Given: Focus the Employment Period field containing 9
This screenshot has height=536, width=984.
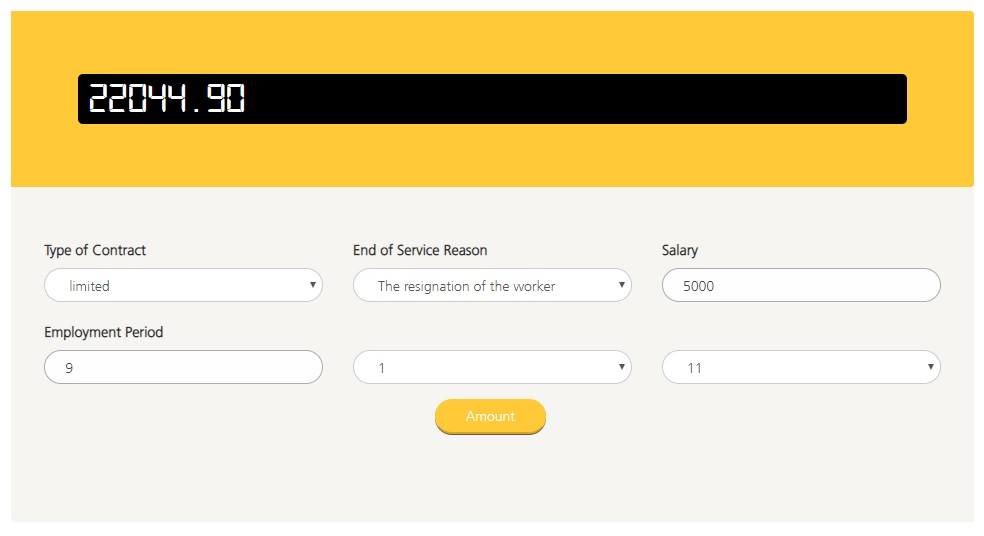Looking at the screenshot, I should pyautogui.click(x=183, y=367).
